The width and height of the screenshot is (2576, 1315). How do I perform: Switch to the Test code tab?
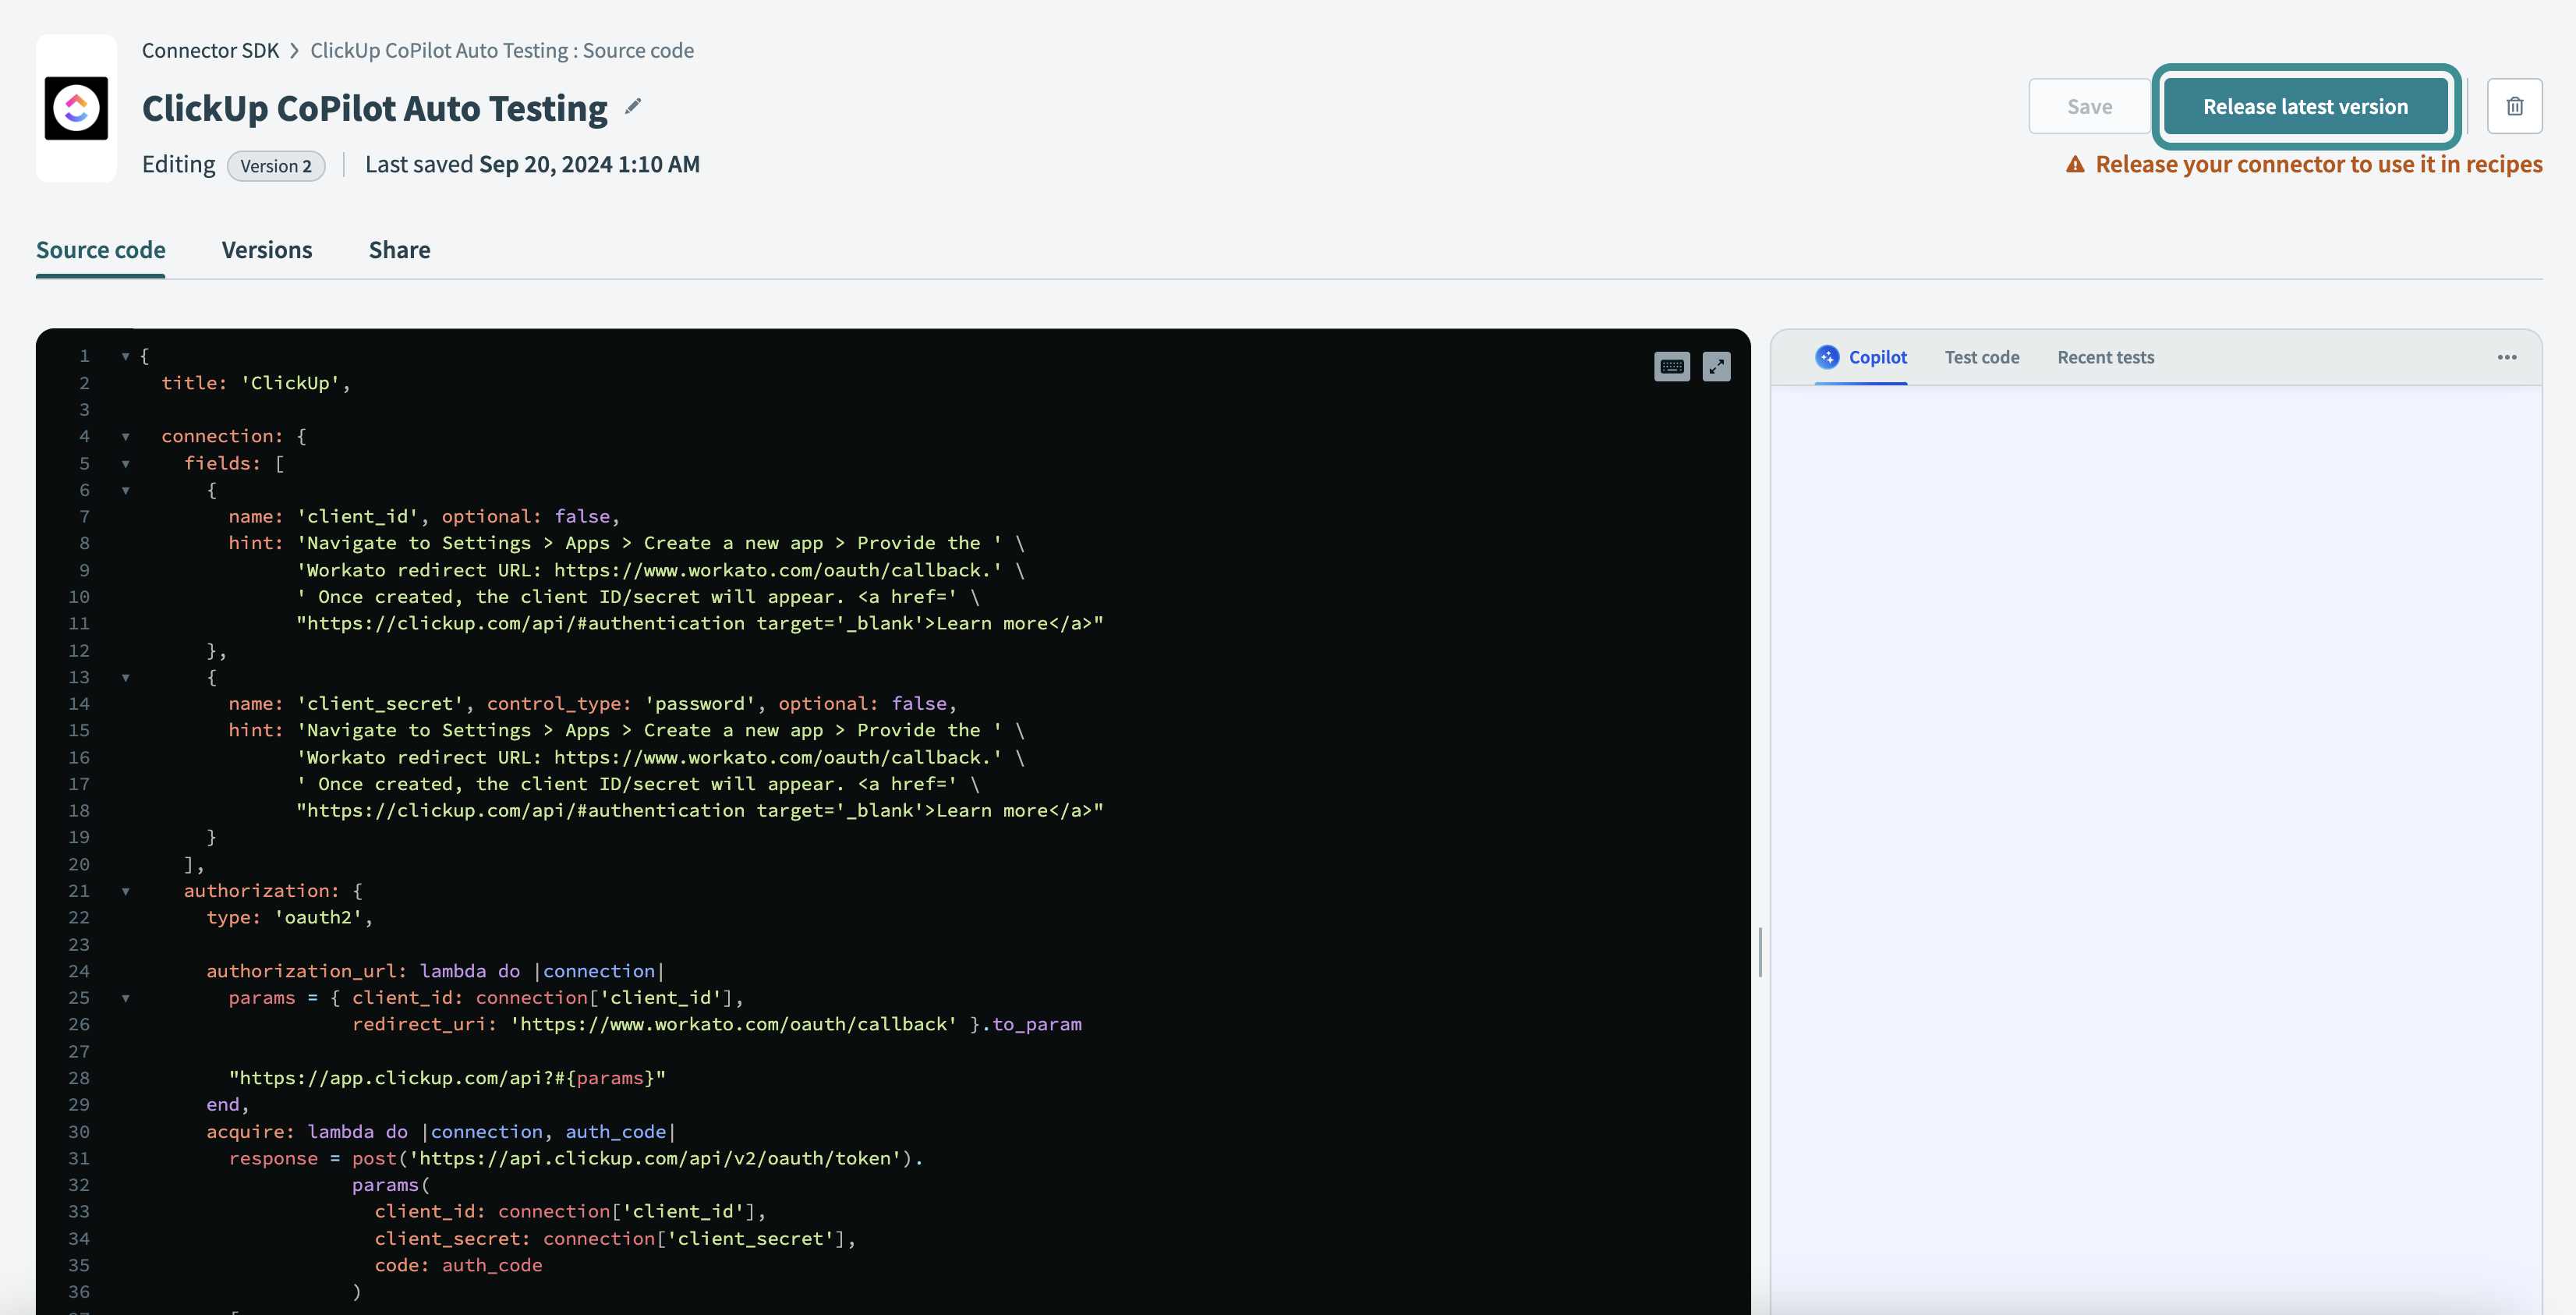pos(1981,357)
